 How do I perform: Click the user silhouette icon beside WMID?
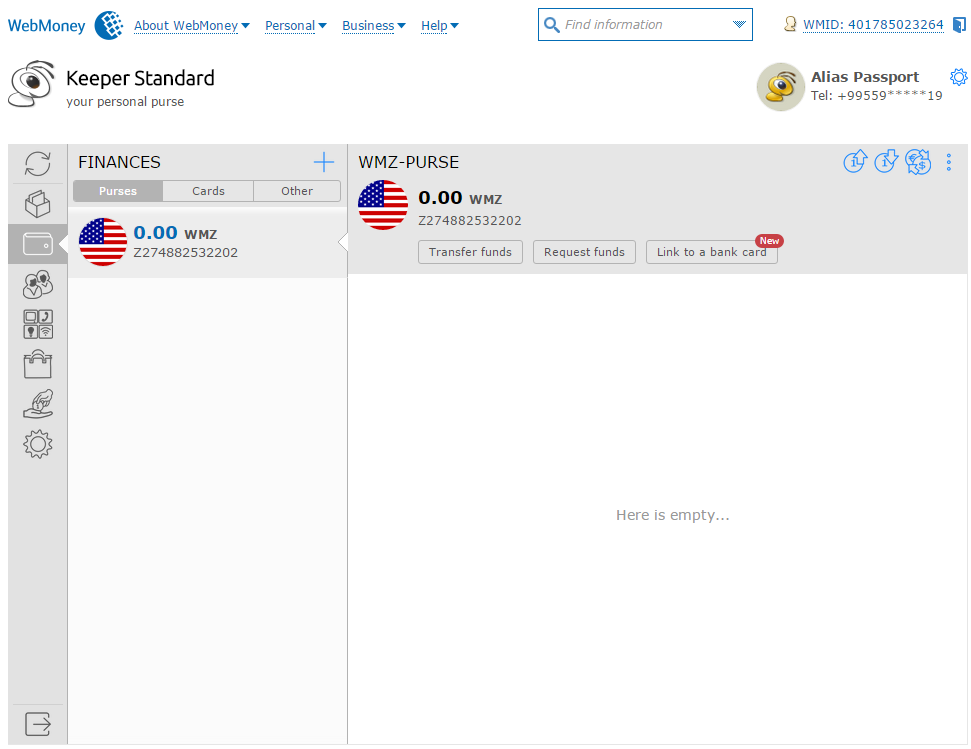coord(790,24)
